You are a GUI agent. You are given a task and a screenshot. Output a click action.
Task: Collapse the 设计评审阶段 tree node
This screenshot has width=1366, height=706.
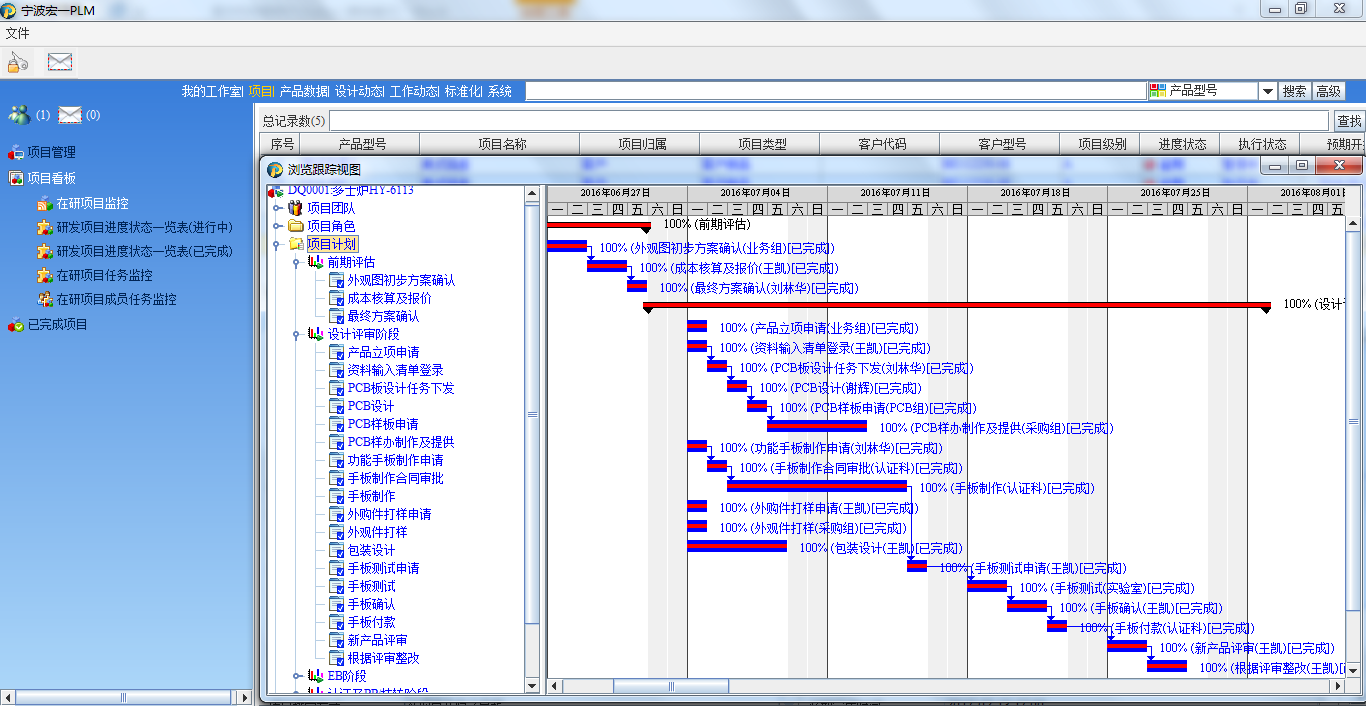297,334
